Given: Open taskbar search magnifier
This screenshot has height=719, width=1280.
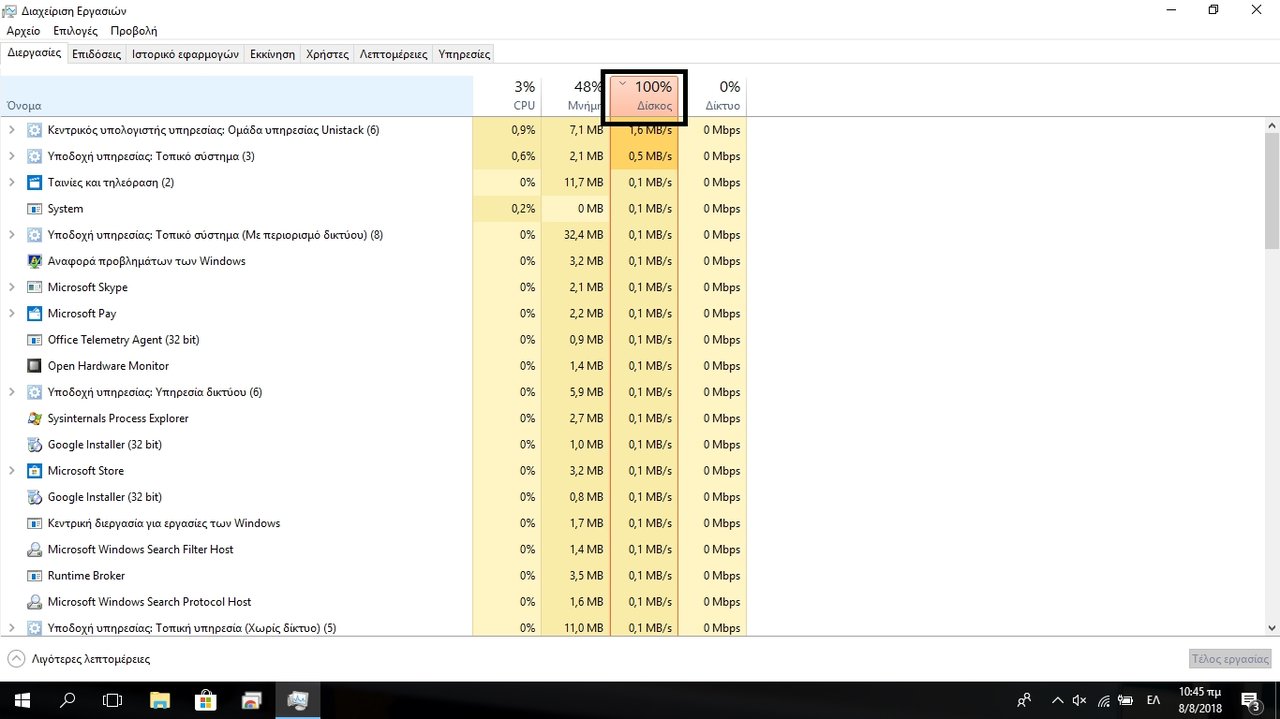Looking at the screenshot, I should 68,700.
